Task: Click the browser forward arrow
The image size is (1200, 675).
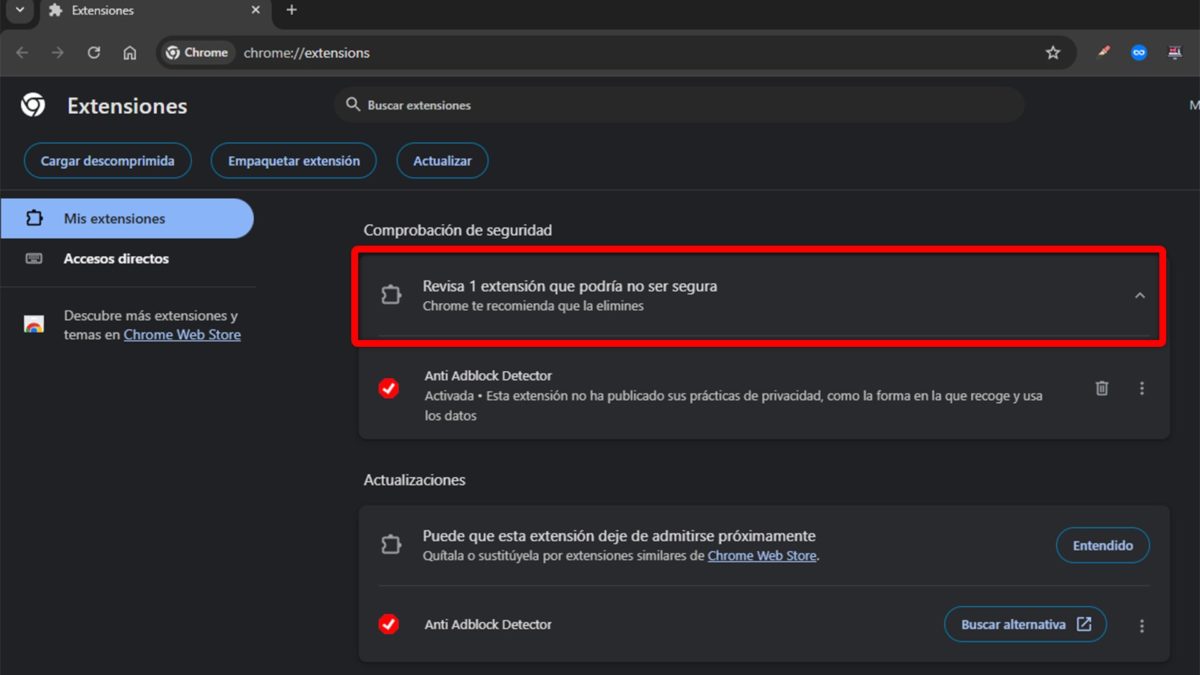Action: 58,52
